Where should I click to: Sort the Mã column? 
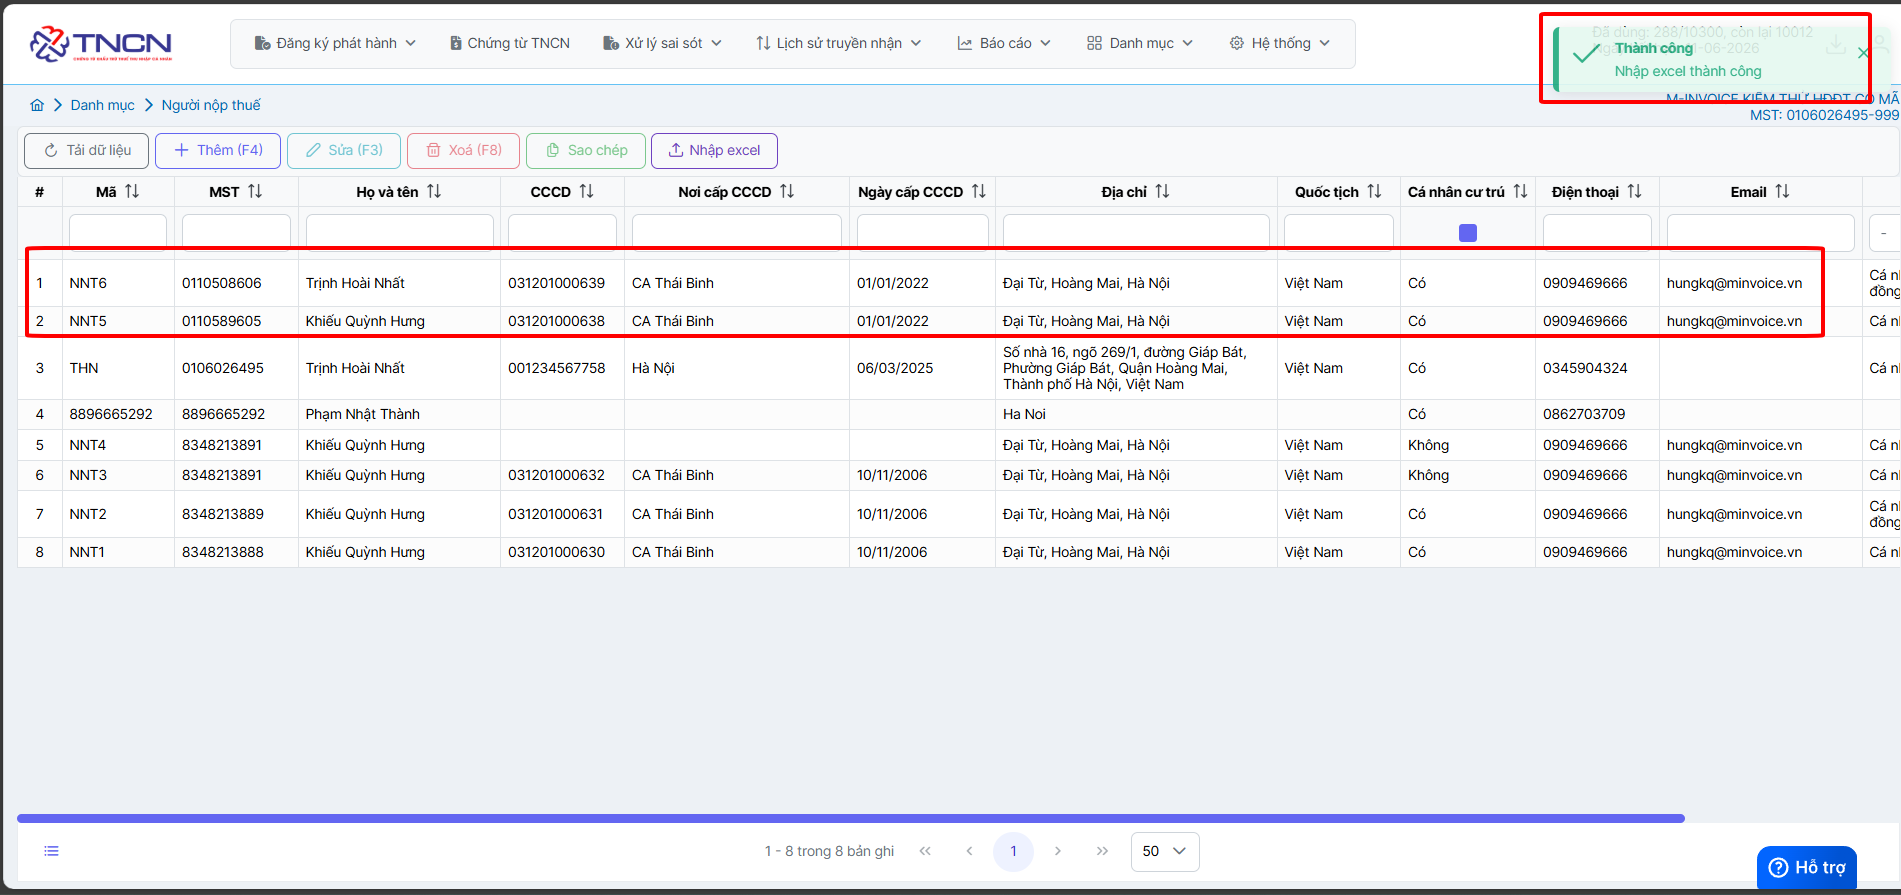[132, 191]
